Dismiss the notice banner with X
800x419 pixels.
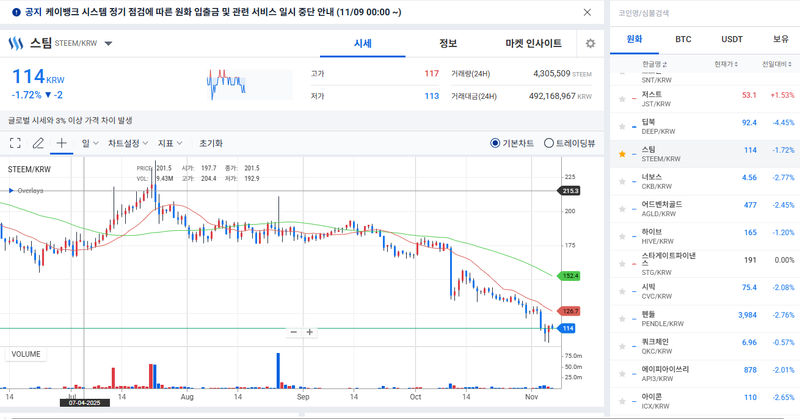(587, 12)
